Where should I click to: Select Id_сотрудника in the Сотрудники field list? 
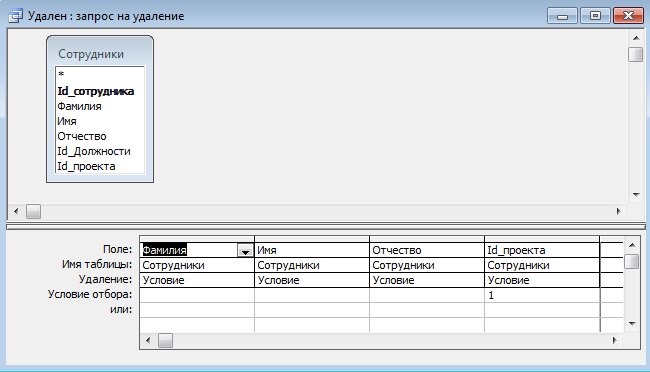(100, 91)
